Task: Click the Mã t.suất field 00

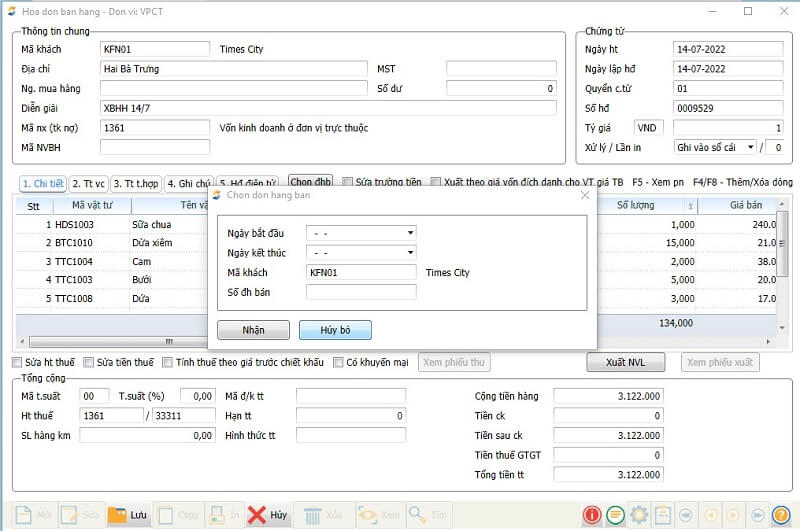Action: [x=94, y=396]
